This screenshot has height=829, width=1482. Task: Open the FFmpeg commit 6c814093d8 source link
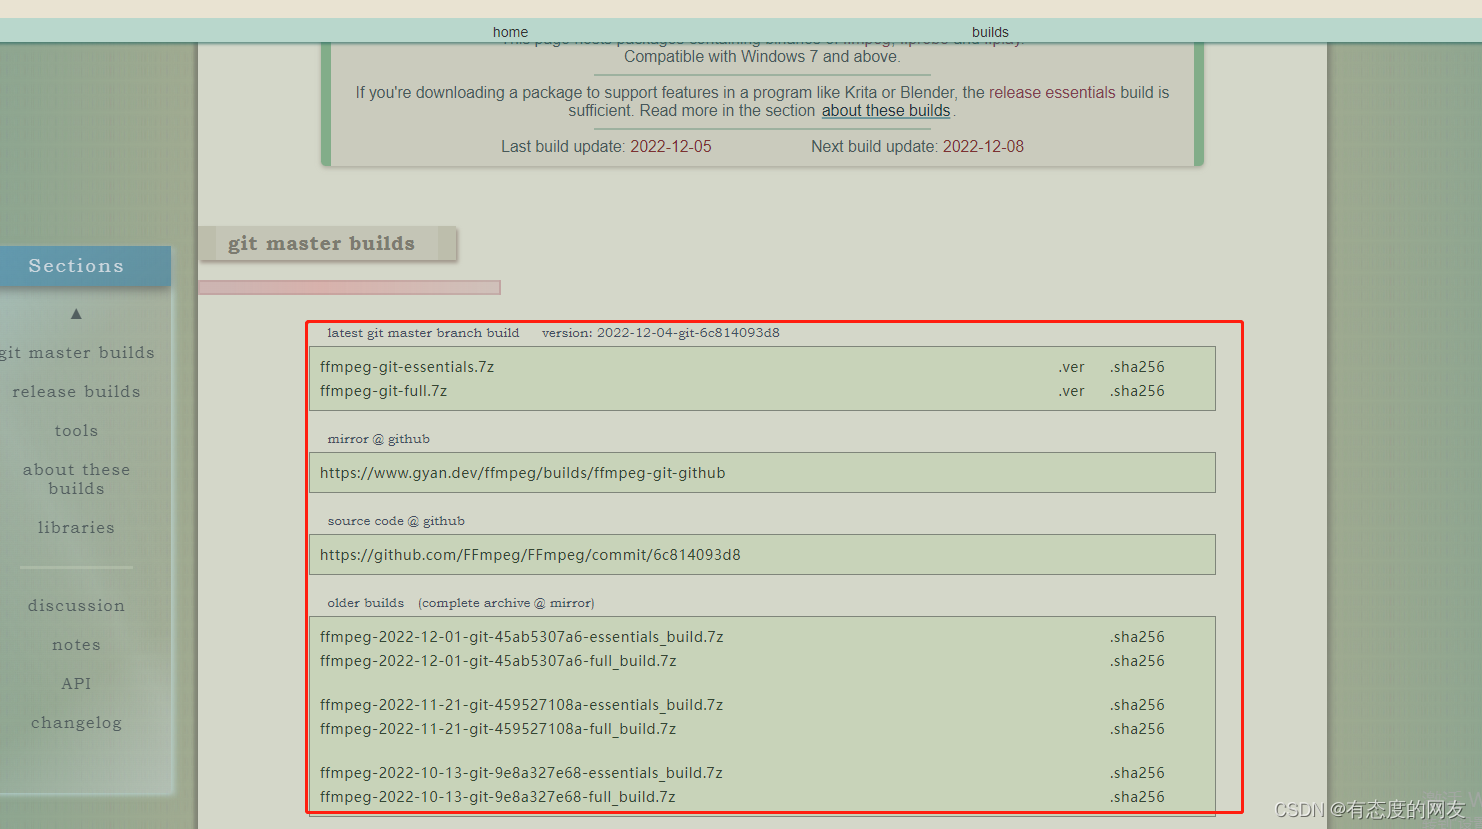pos(530,555)
